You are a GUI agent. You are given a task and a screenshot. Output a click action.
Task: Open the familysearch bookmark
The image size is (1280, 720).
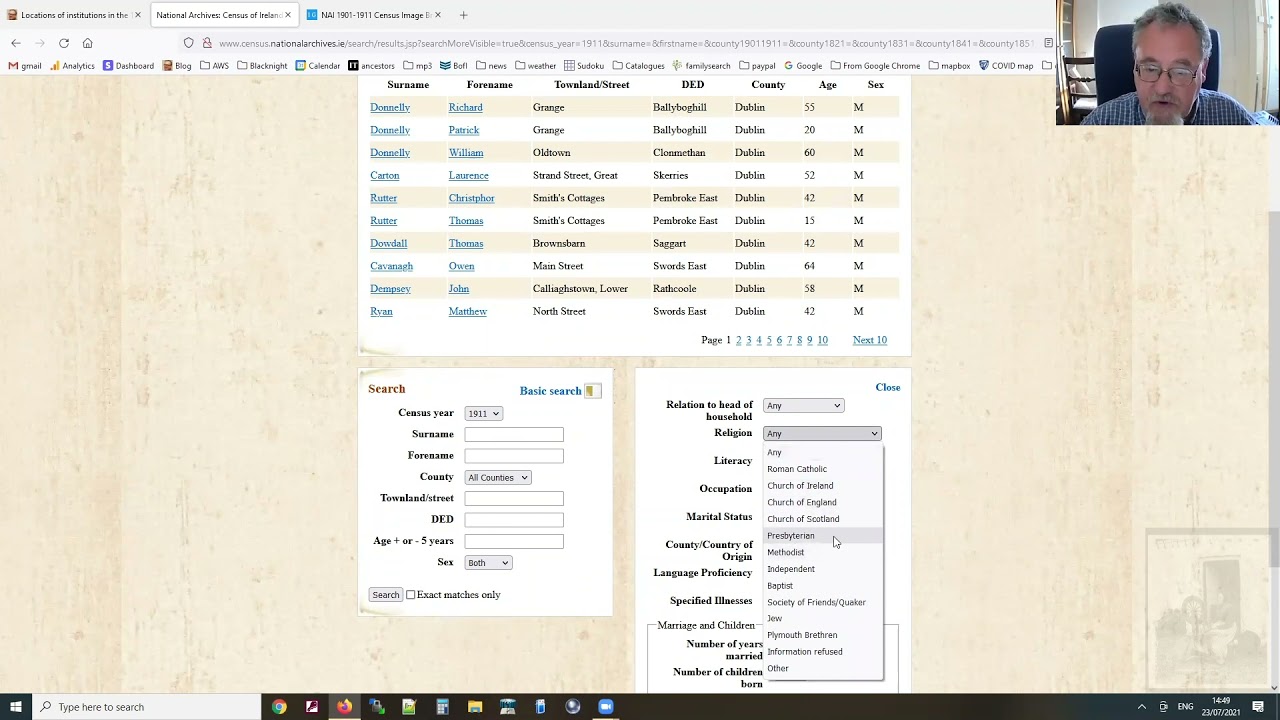pyautogui.click(x=701, y=66)
